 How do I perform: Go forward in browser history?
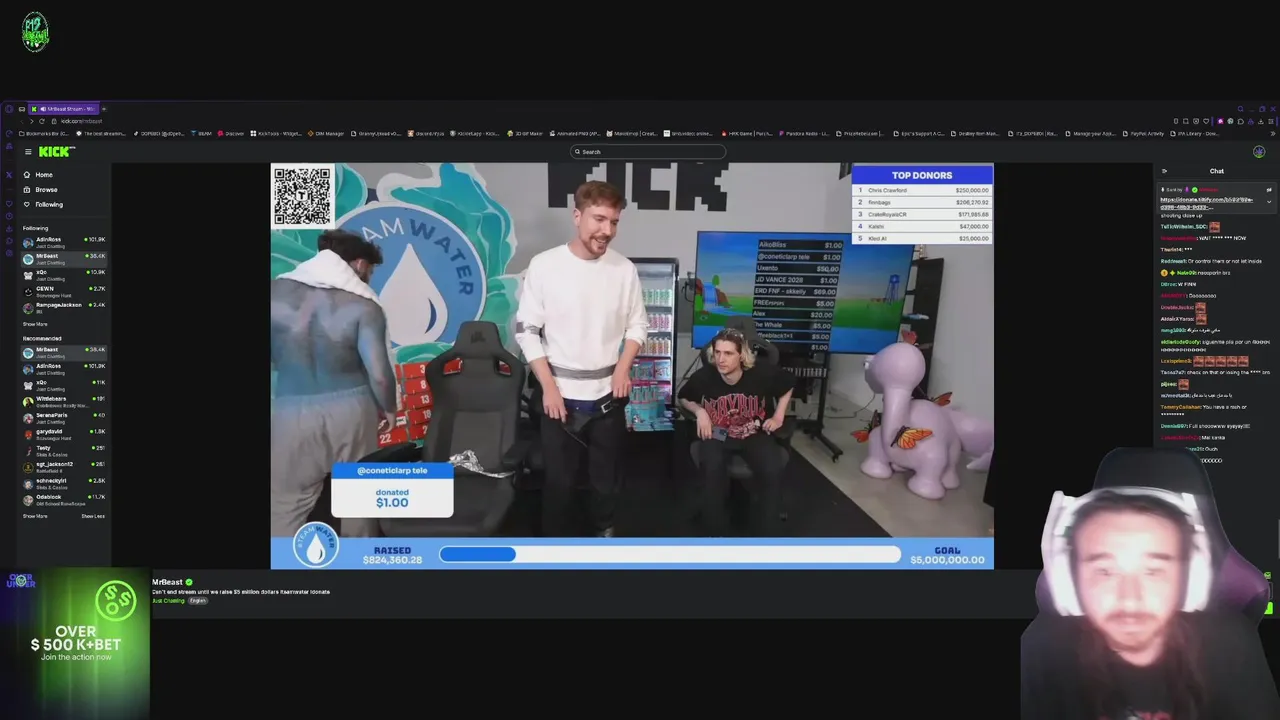point(31,121)
